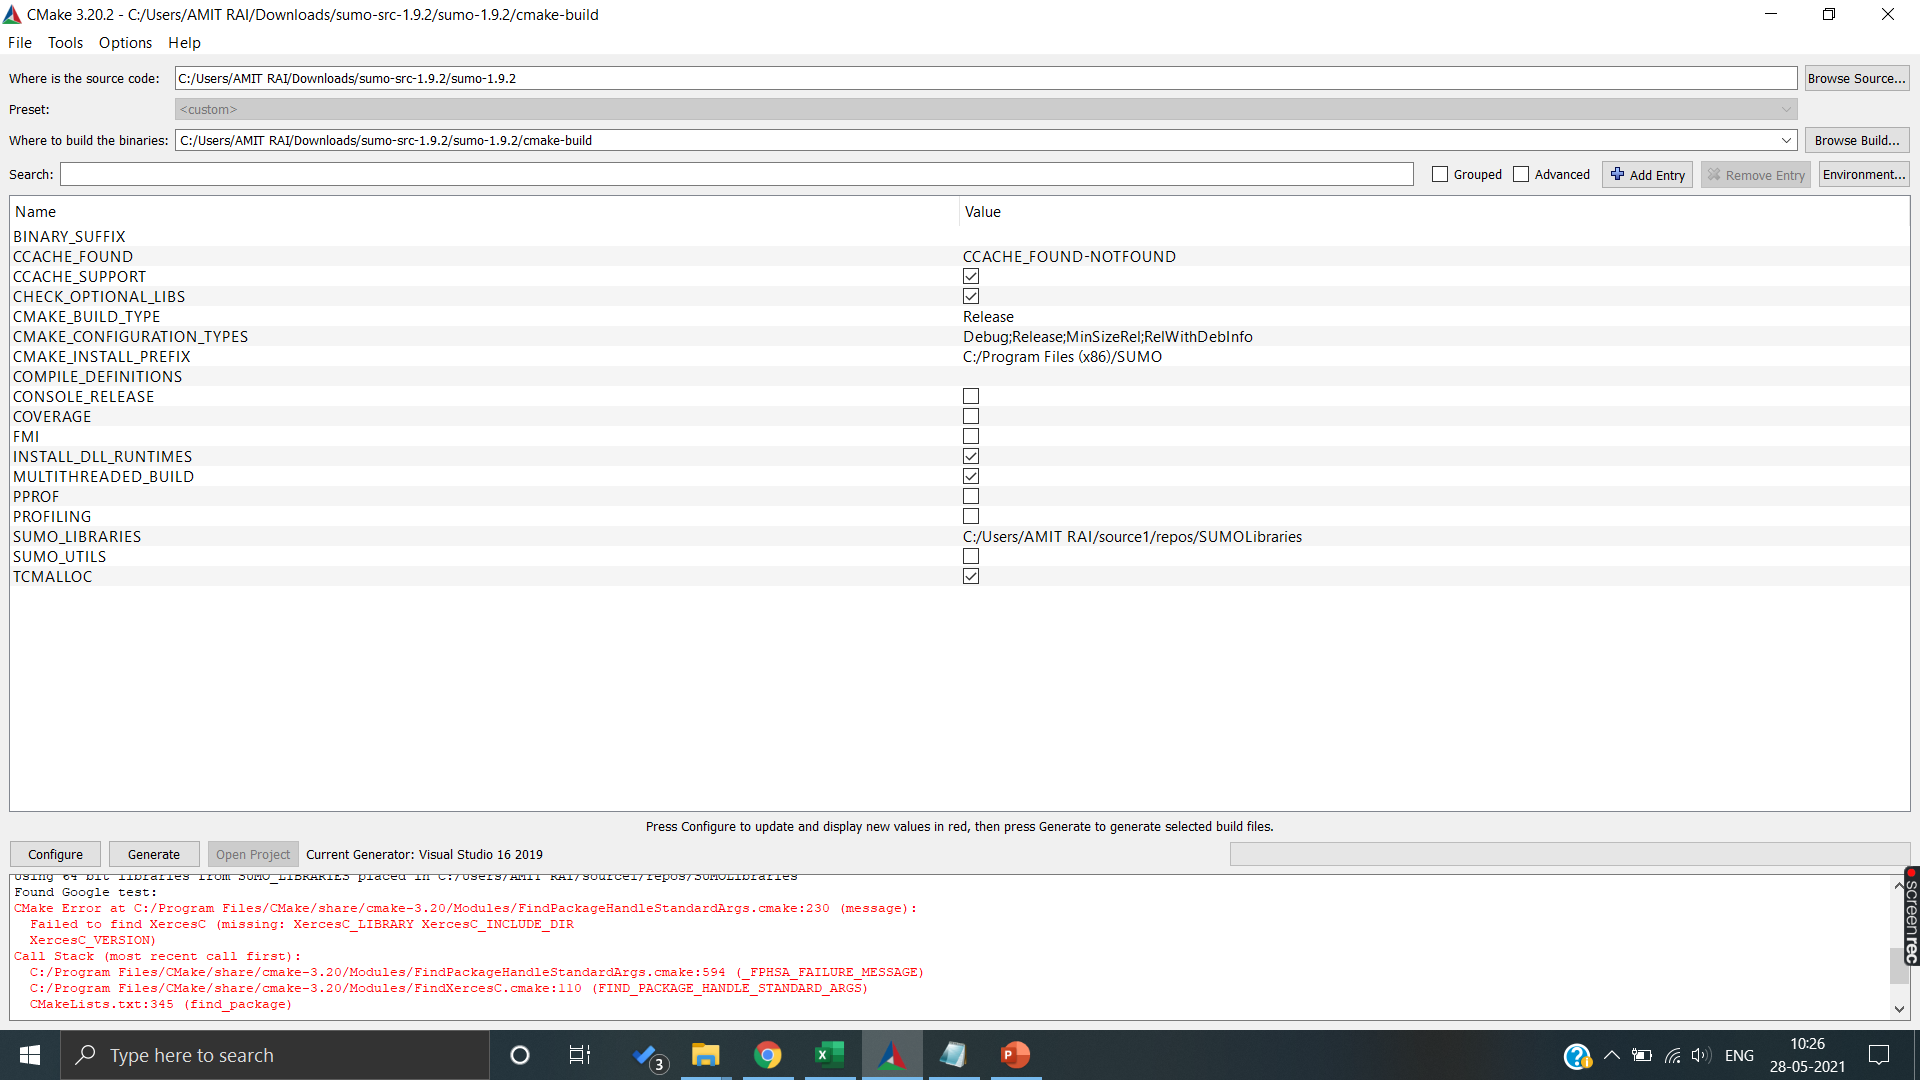Select the CCACHE_FOUND-NOTFOUND value
The height and width of the screenshot is (1080, 1920).
(1069, 257)
